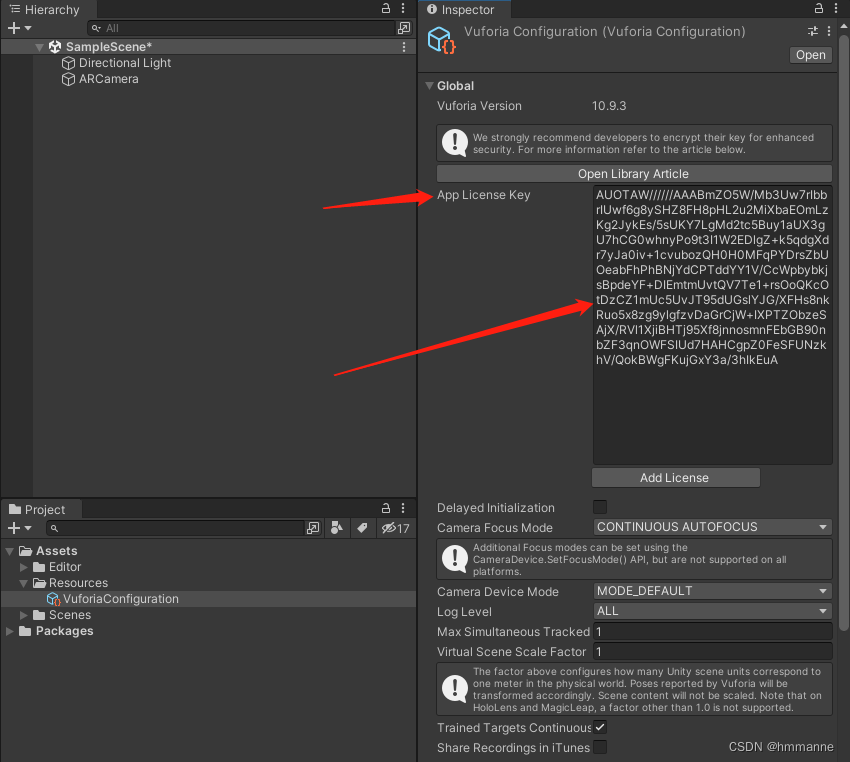Click the Max Simultaneous Tracked input field
Image resolution: width=850 pixels, height=762 pixels.
[712, 631]
